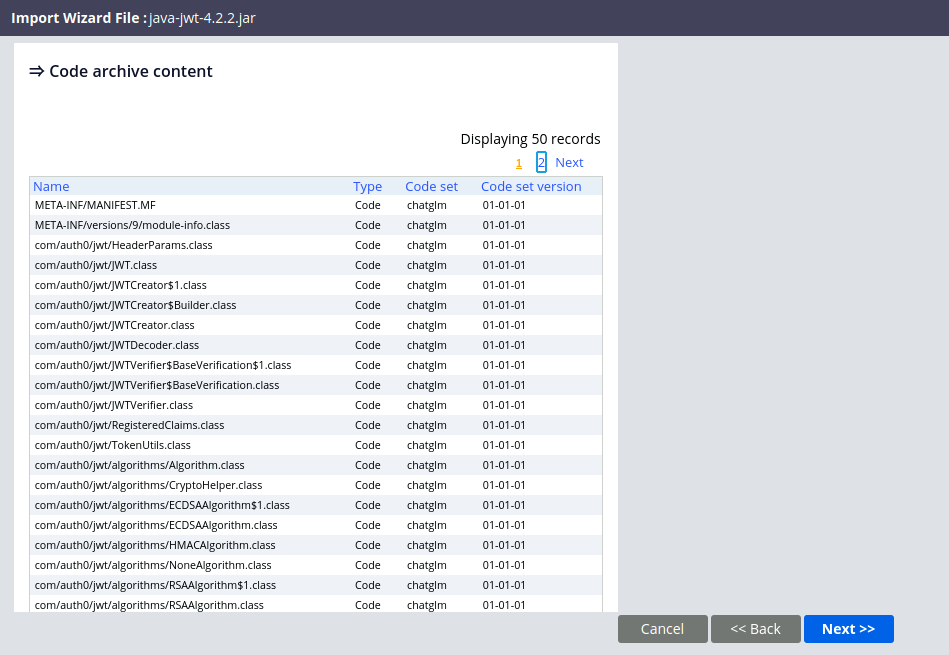Select the META-INF/MANIFEST.MF row
This screenshot has height=655, width=949.
tap(95, 205)
